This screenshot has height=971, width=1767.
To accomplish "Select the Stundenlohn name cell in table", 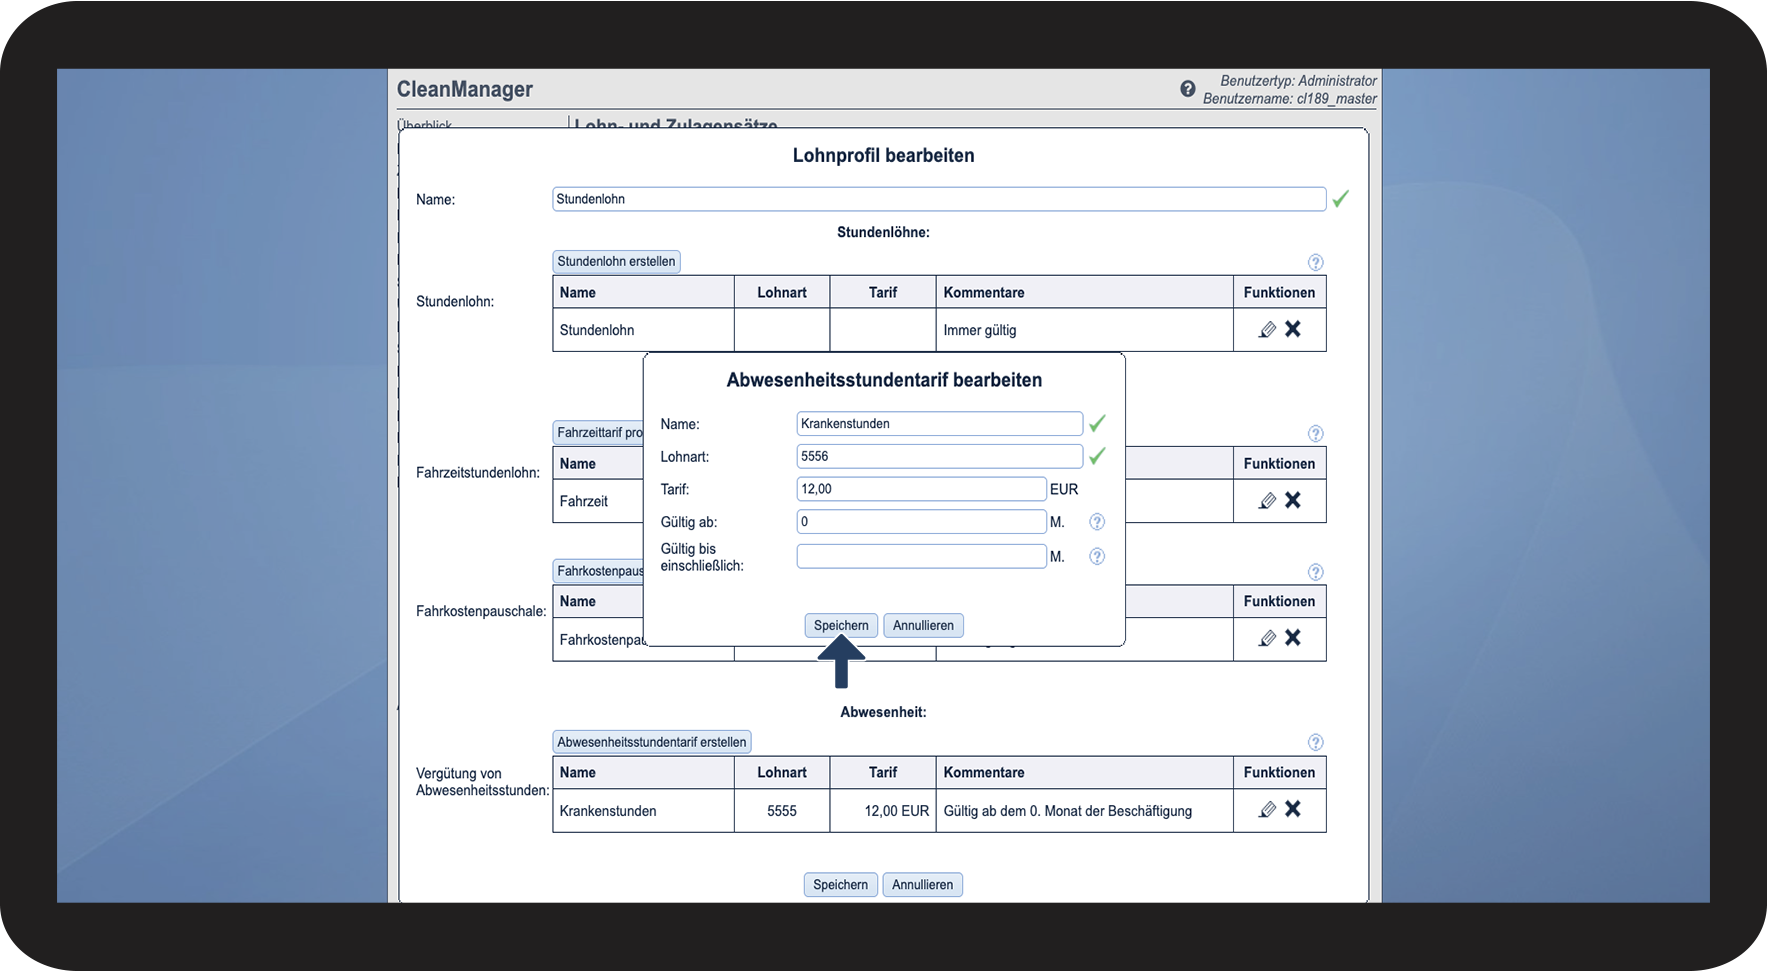I will click(x=643, y=330).
